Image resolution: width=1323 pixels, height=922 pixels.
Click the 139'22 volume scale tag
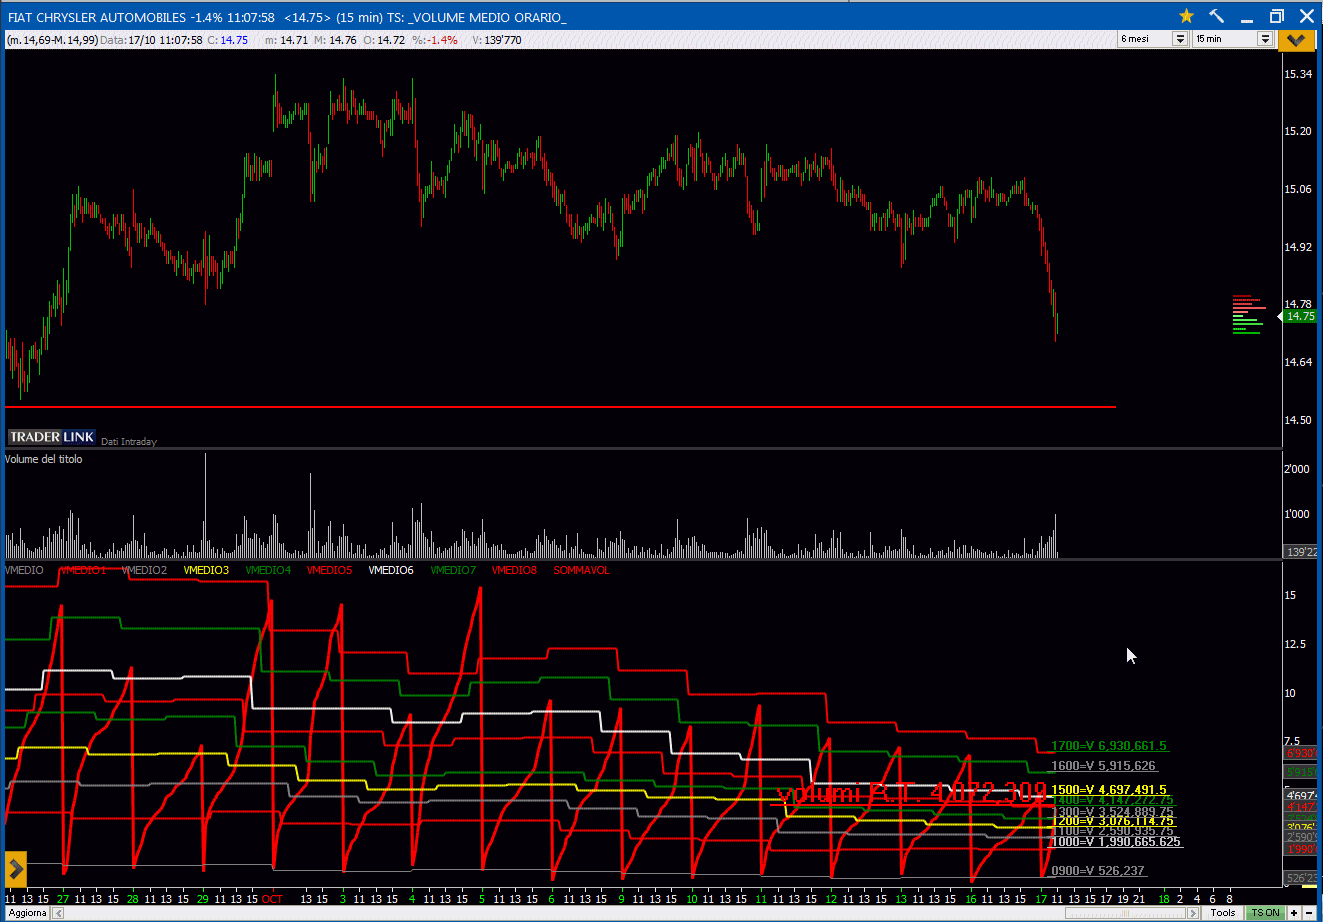pyautogui.click(x=1300, y=552)
